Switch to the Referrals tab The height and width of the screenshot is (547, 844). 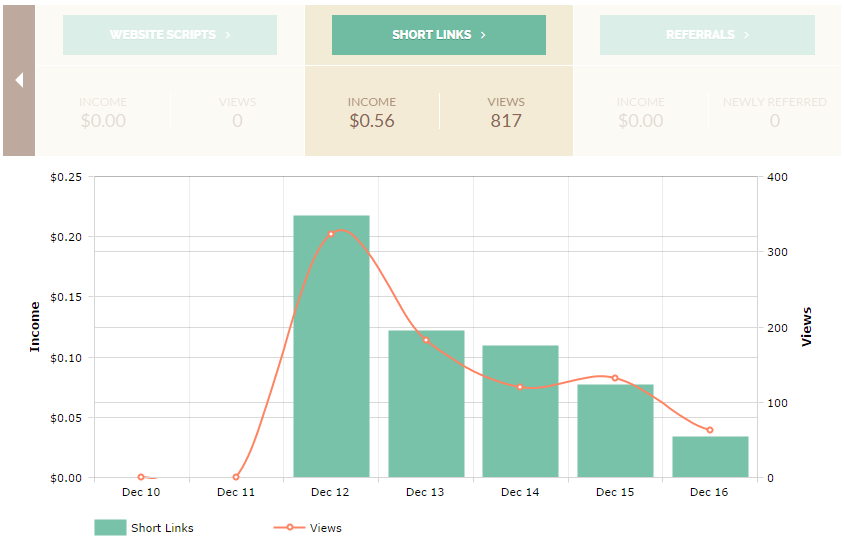(x=707, y=35)
